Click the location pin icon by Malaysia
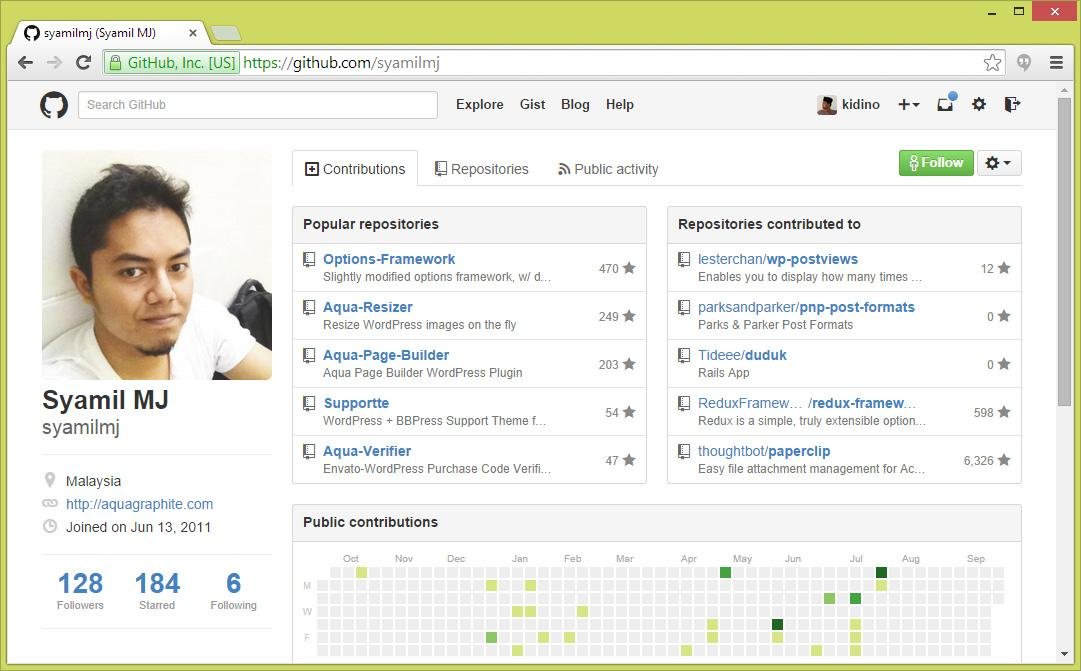The width and height of the screenshot is (1081, 671). click(x=50, y=479)
